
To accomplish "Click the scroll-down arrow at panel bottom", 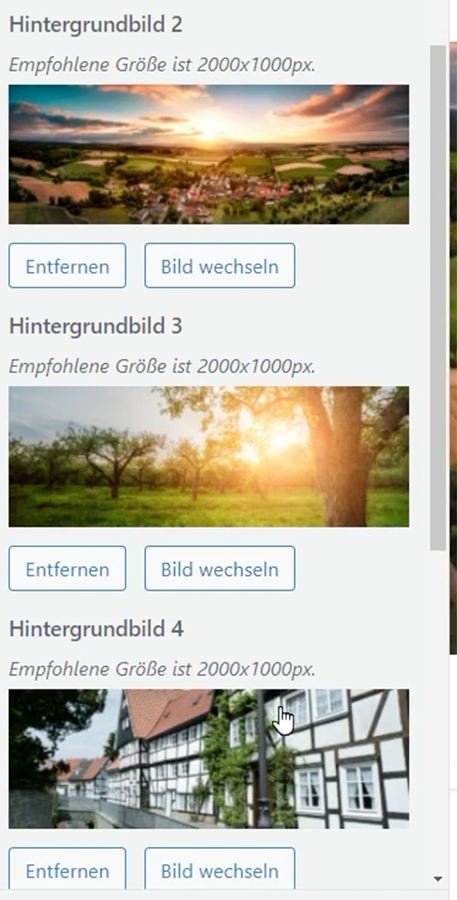I will click(x=438, y=879).
